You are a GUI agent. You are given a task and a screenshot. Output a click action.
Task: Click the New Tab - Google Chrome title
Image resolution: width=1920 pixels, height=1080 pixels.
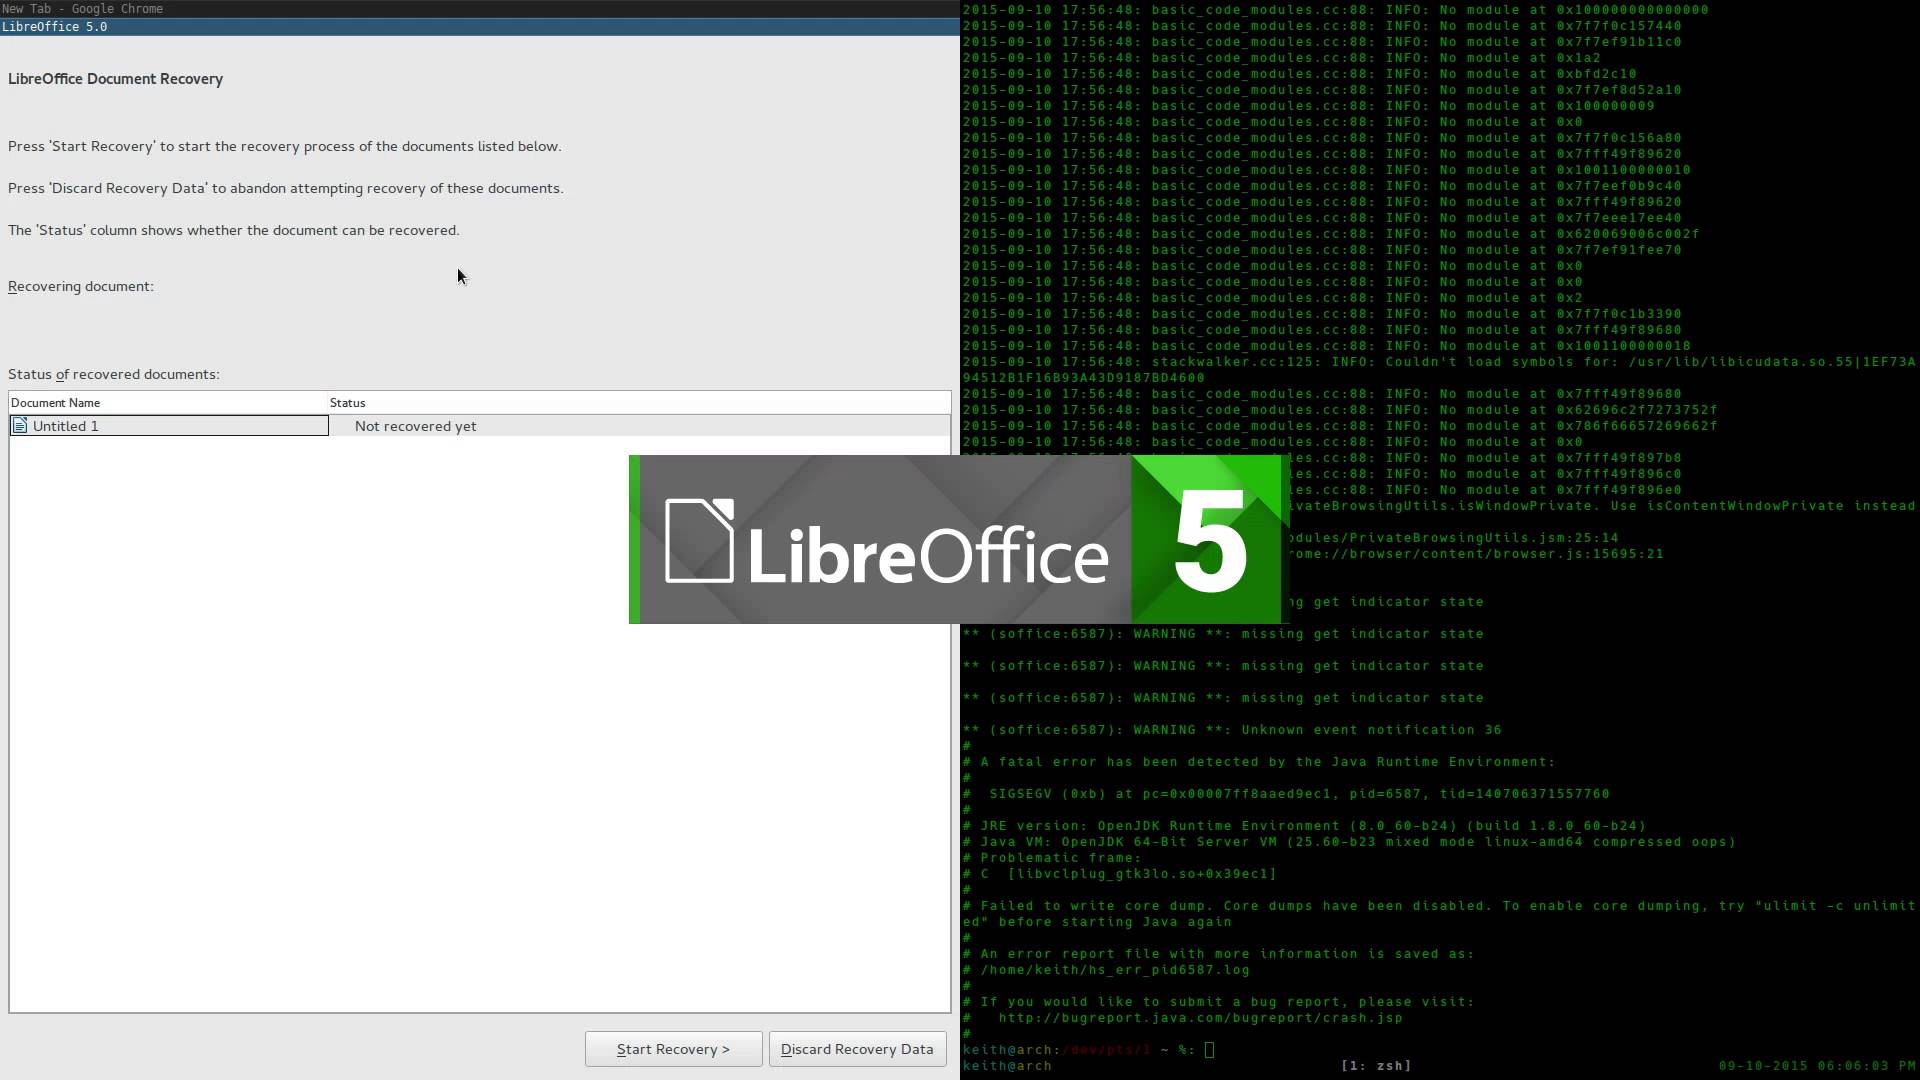pos(82,8)
